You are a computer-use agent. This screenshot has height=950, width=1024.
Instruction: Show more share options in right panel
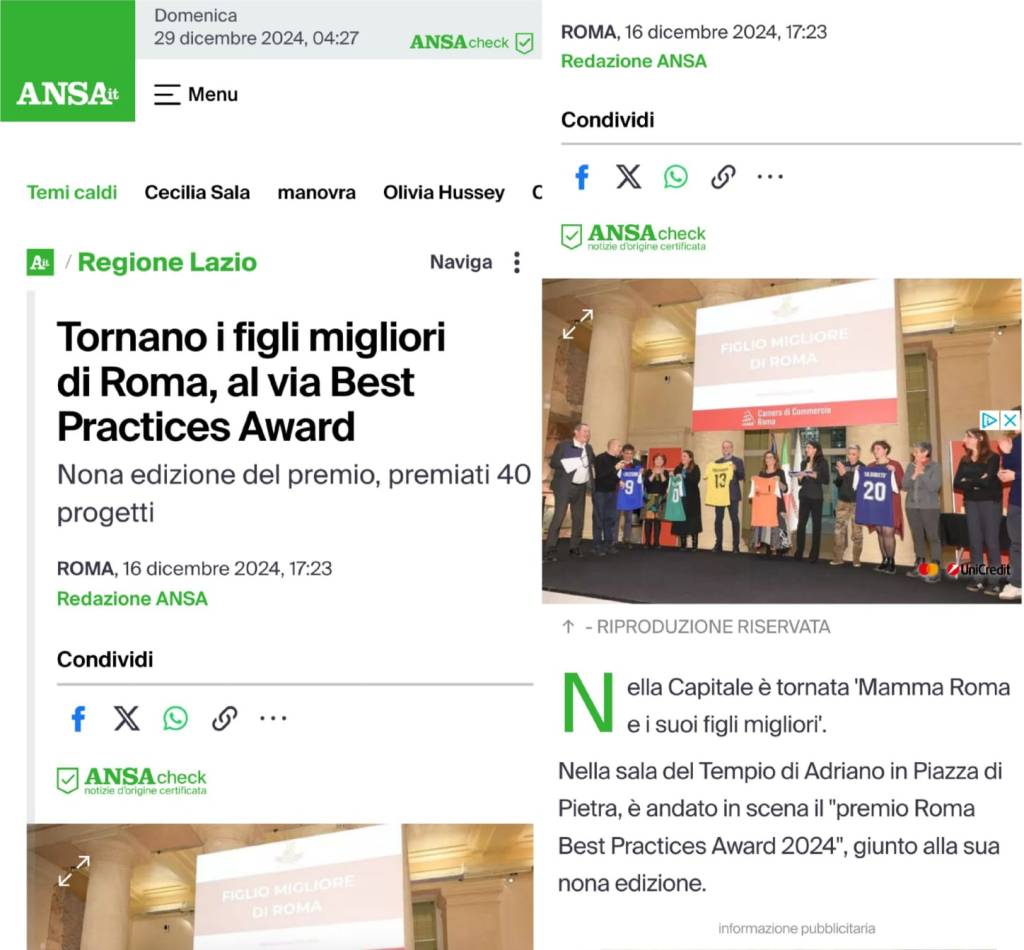click(x=770, y=176)
